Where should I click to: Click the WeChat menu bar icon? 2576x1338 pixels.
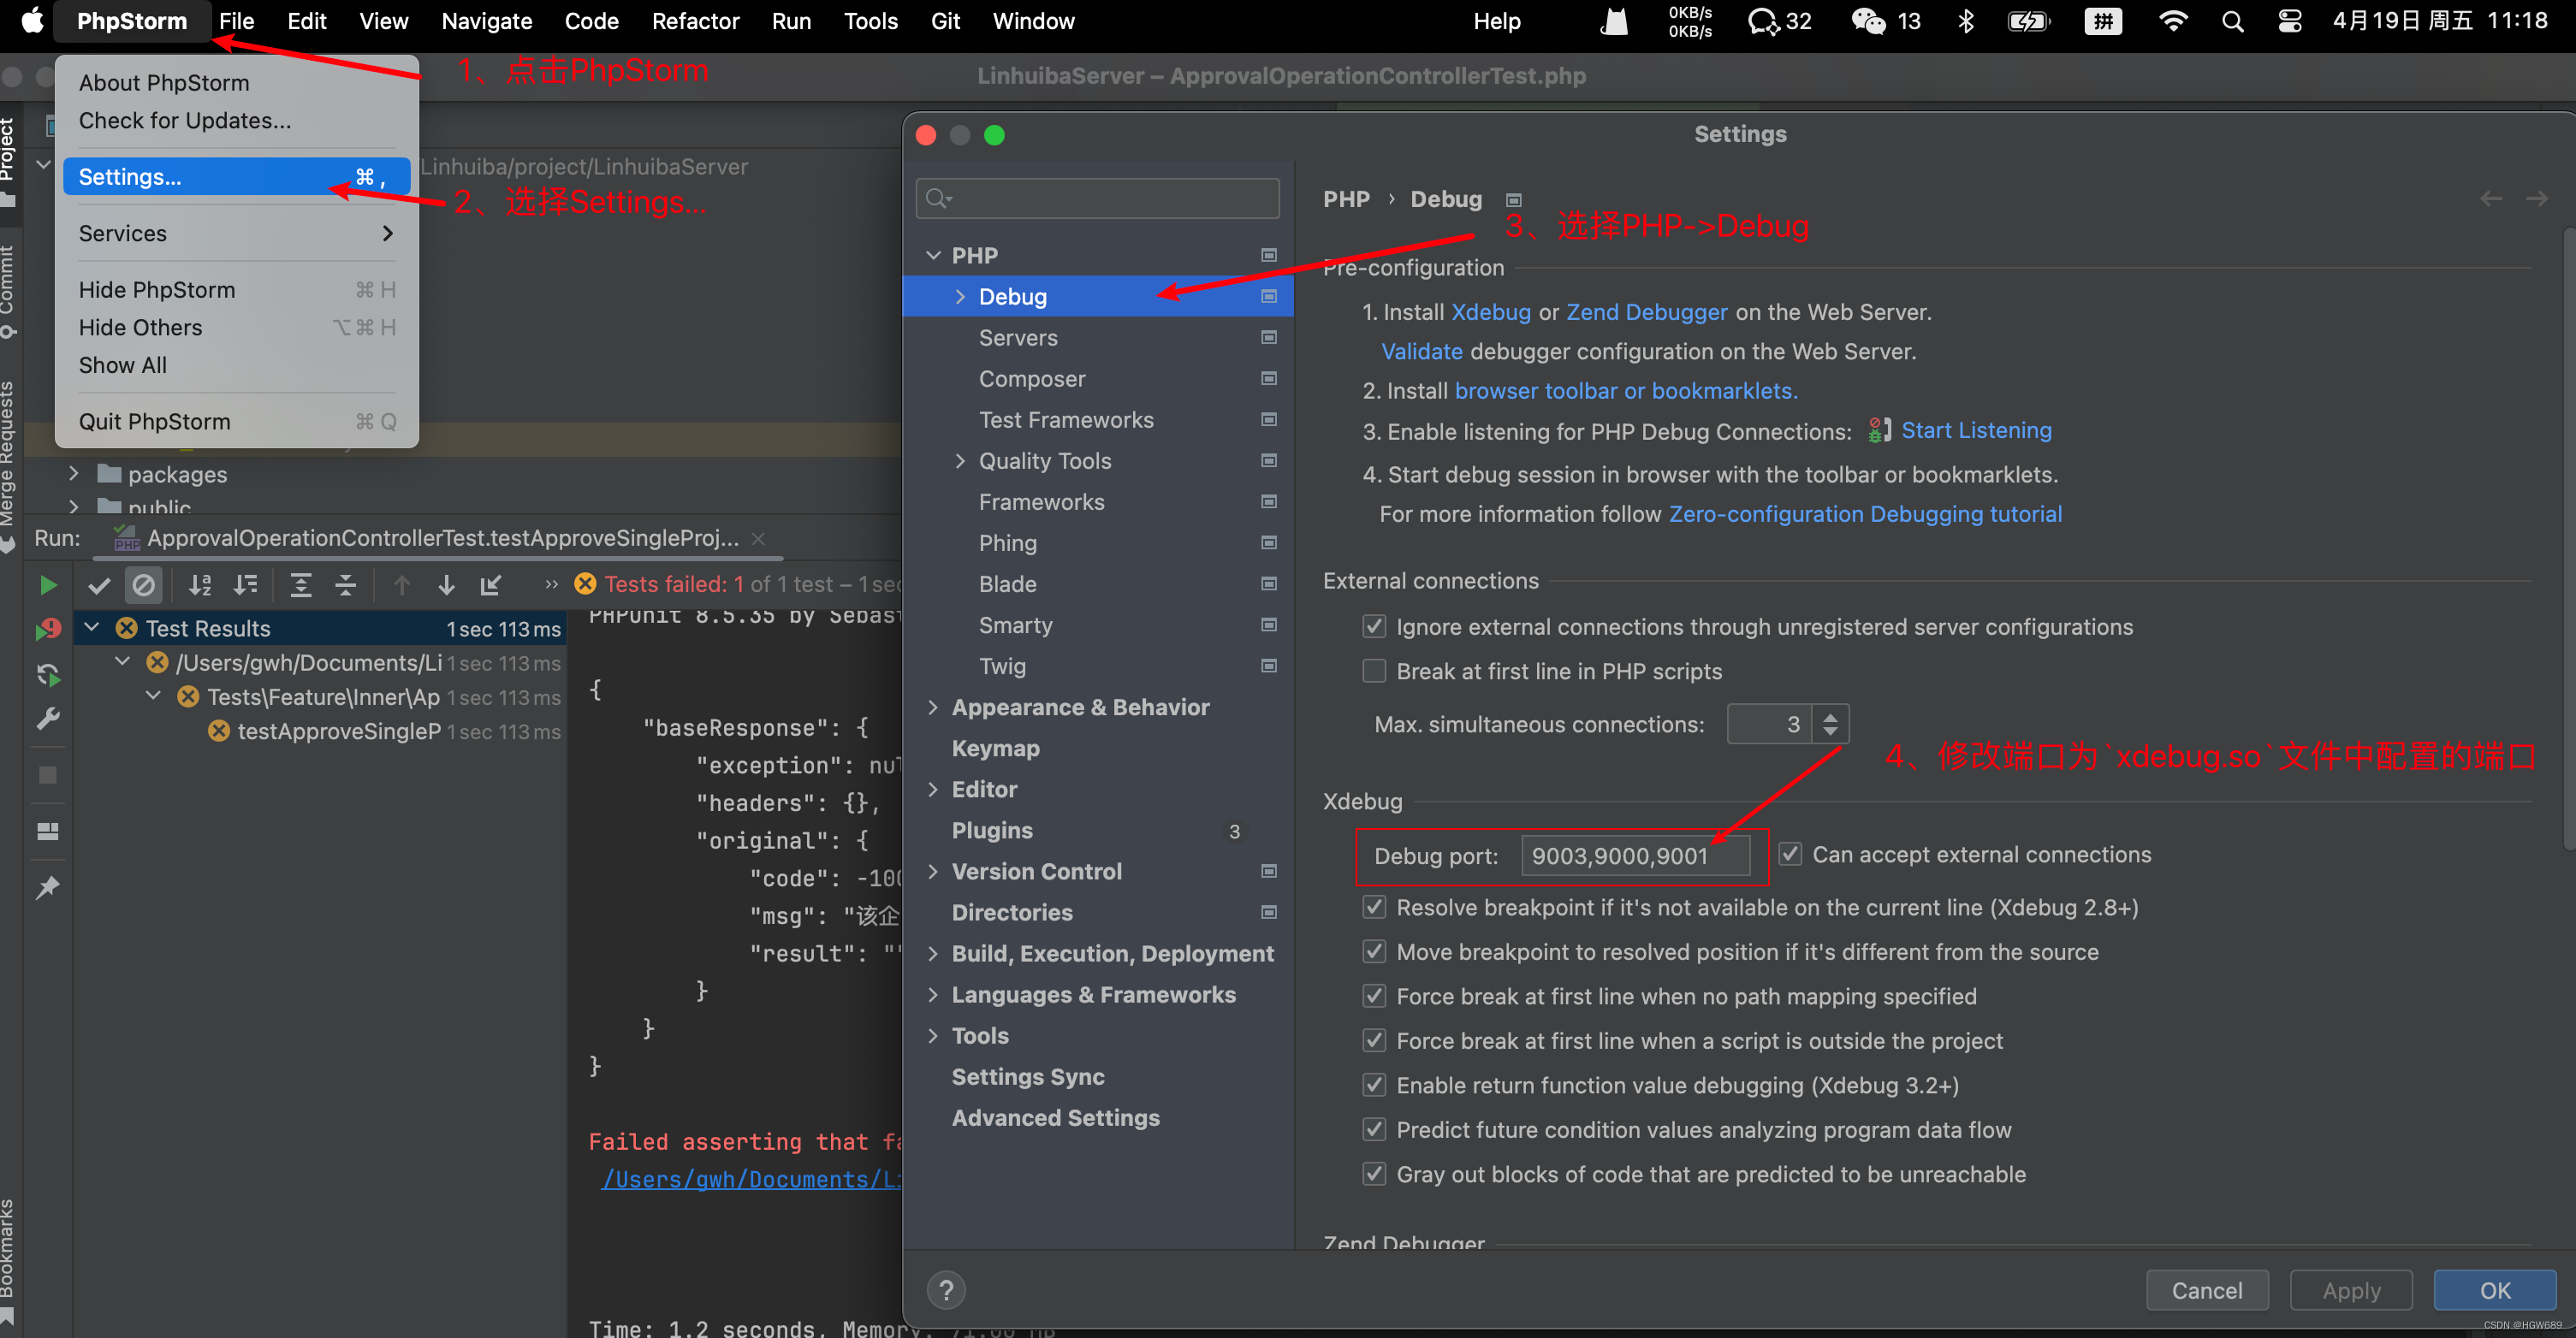click(x=1867, y=21)
